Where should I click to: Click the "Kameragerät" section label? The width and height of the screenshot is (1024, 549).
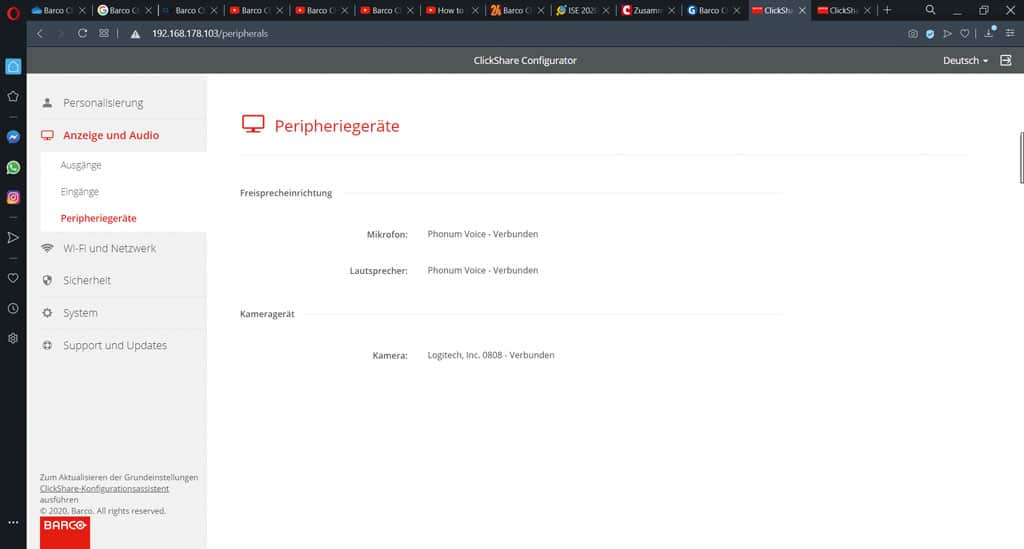click(267, 314)
